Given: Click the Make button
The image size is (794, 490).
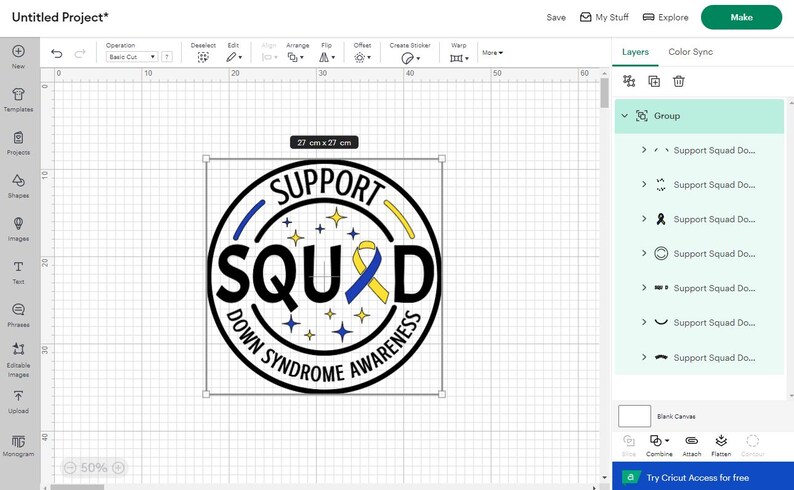Looking at the screenshot, I should pyautogui.click(x=741, y=17).
